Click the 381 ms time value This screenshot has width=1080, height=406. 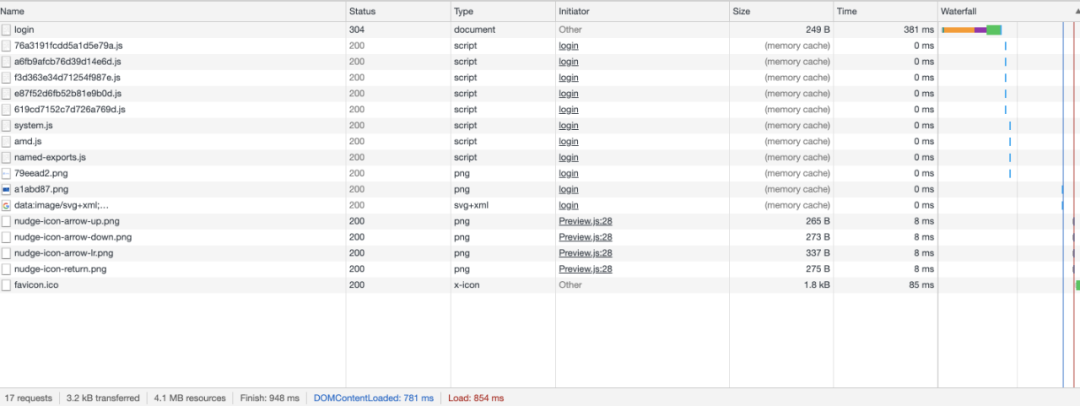tap(919, 30)
